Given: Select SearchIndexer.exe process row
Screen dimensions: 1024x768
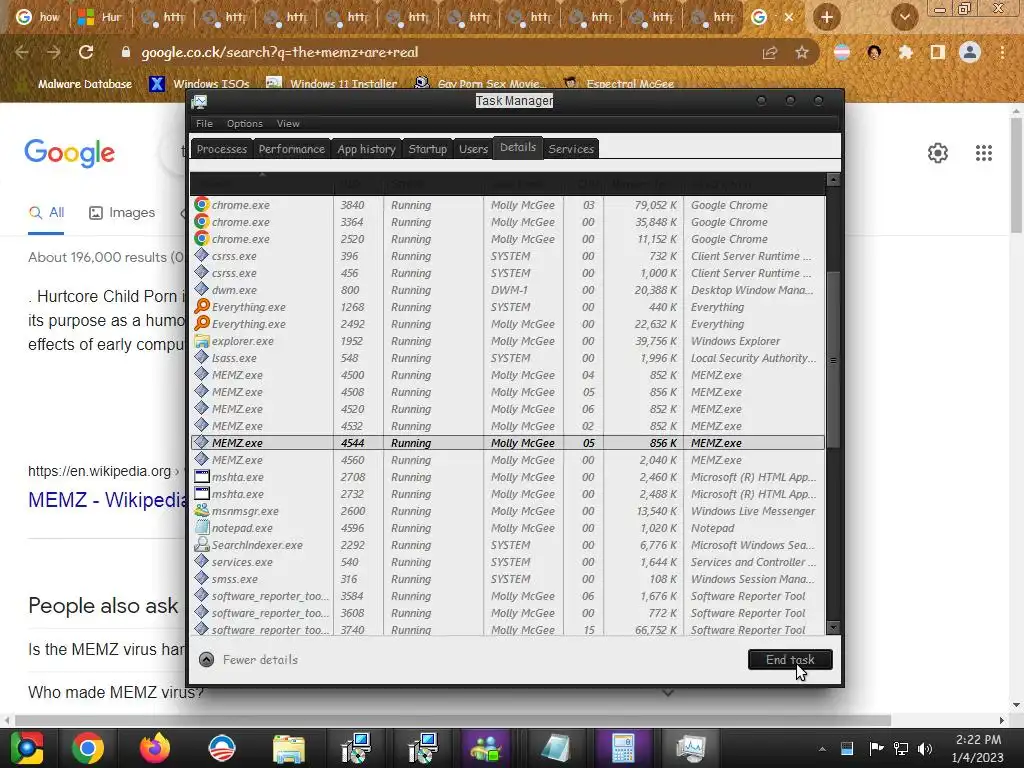Looking at the screenshot, I should click(508, 545).
